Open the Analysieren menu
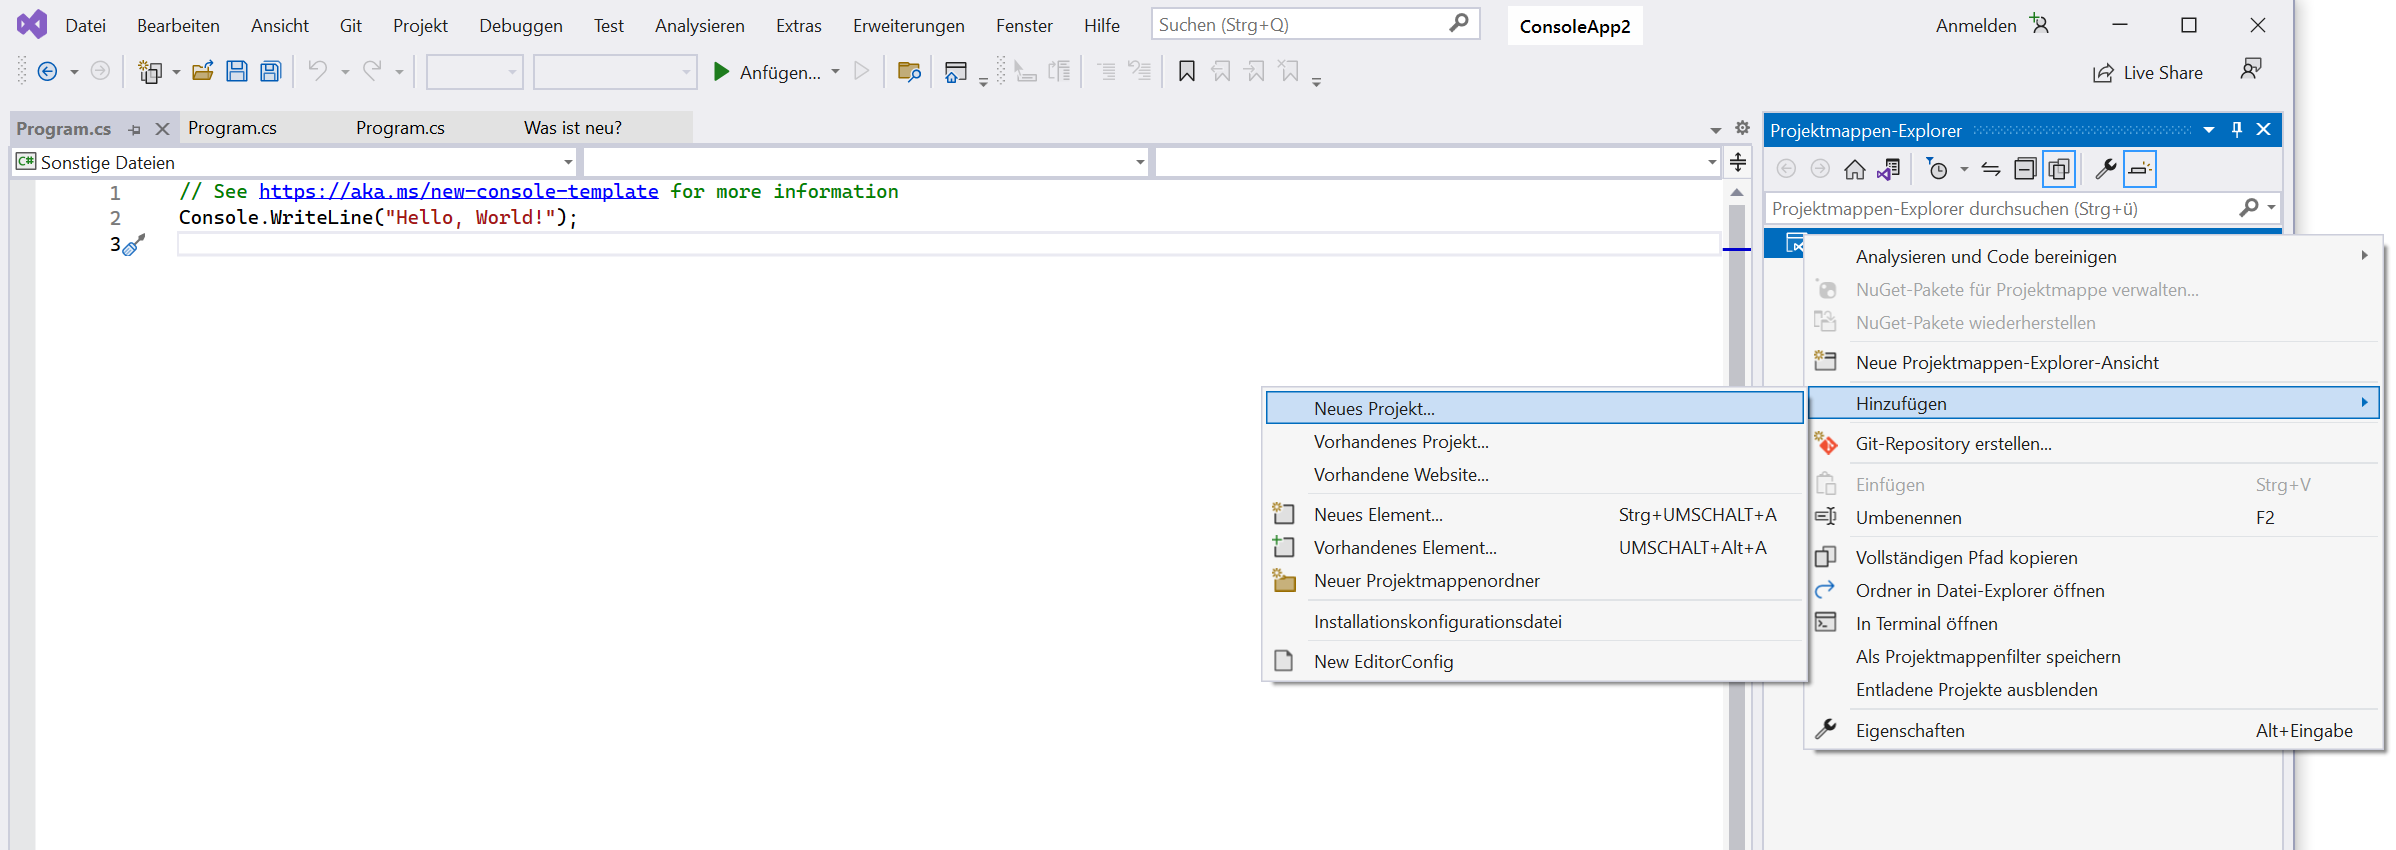 (x=699, y=25)
